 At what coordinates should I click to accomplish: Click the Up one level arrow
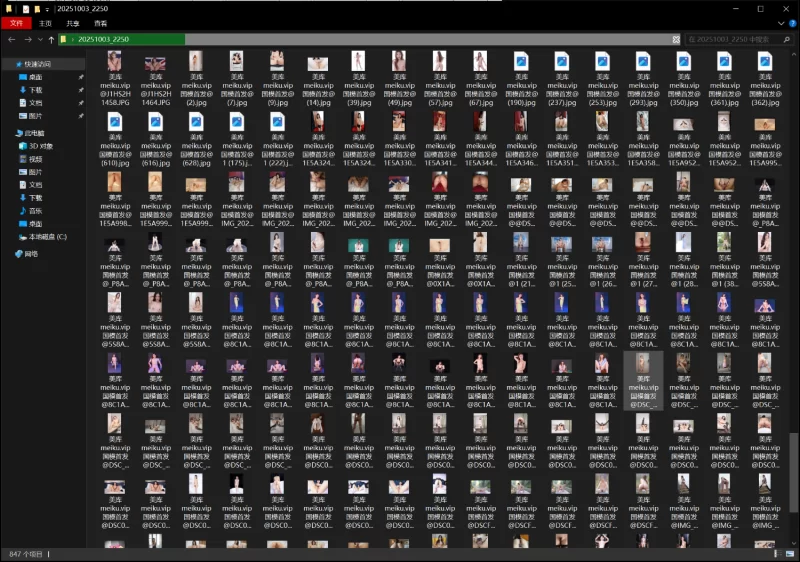click(x=51, y=40)
